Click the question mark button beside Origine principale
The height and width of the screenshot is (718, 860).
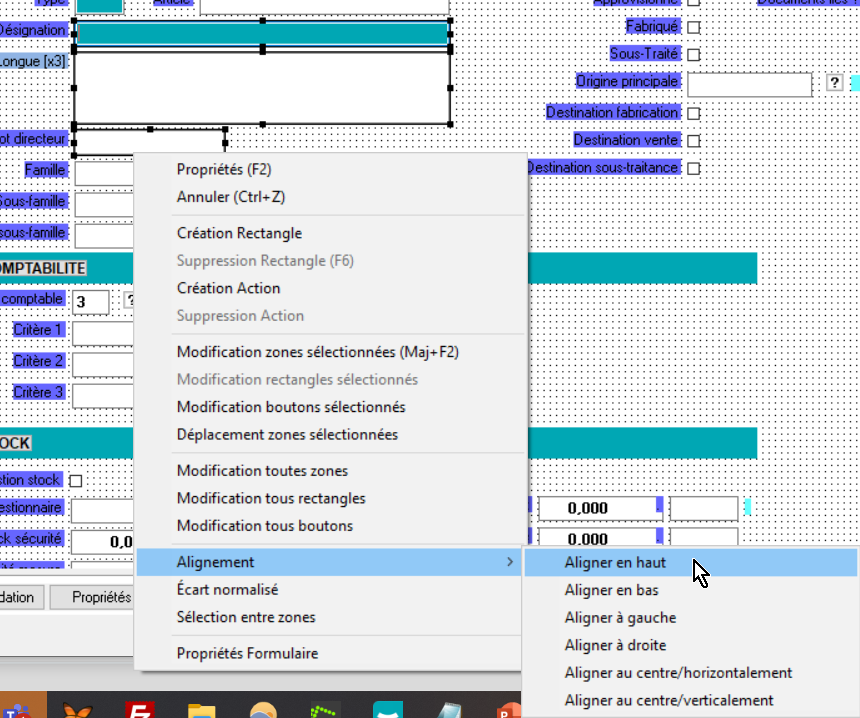coord(836,83)
